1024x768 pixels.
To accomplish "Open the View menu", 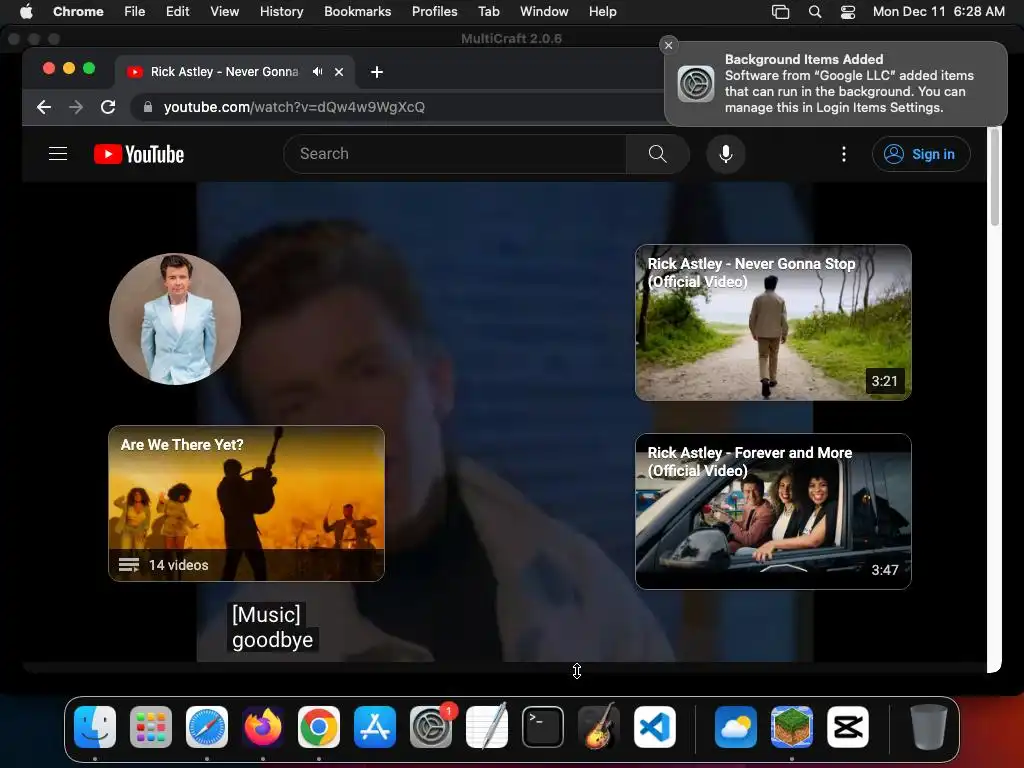I will (x=225, y=11).
